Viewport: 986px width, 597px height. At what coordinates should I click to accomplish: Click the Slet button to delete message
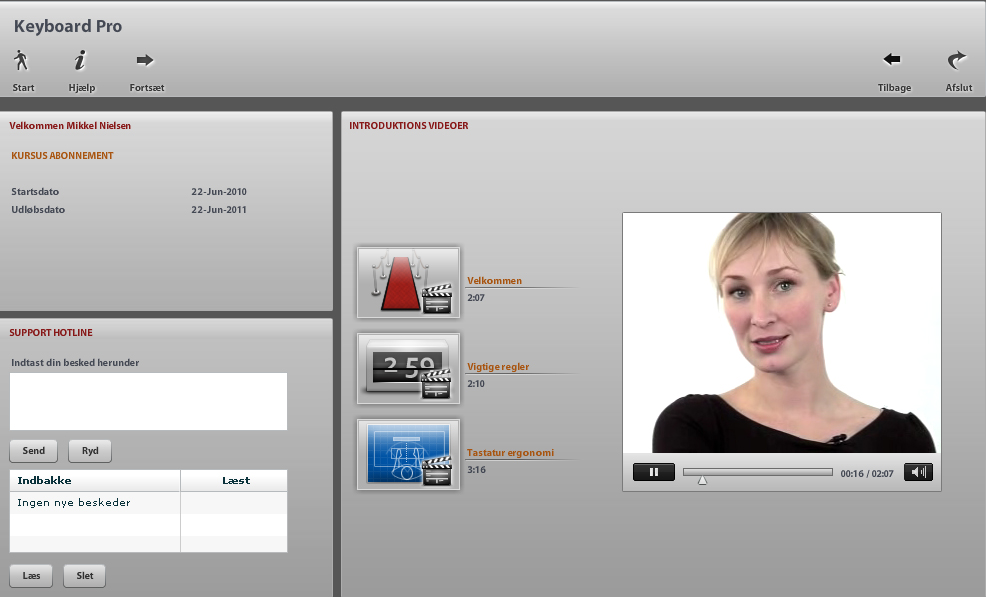pyautogui.click(x=84, y=576)
